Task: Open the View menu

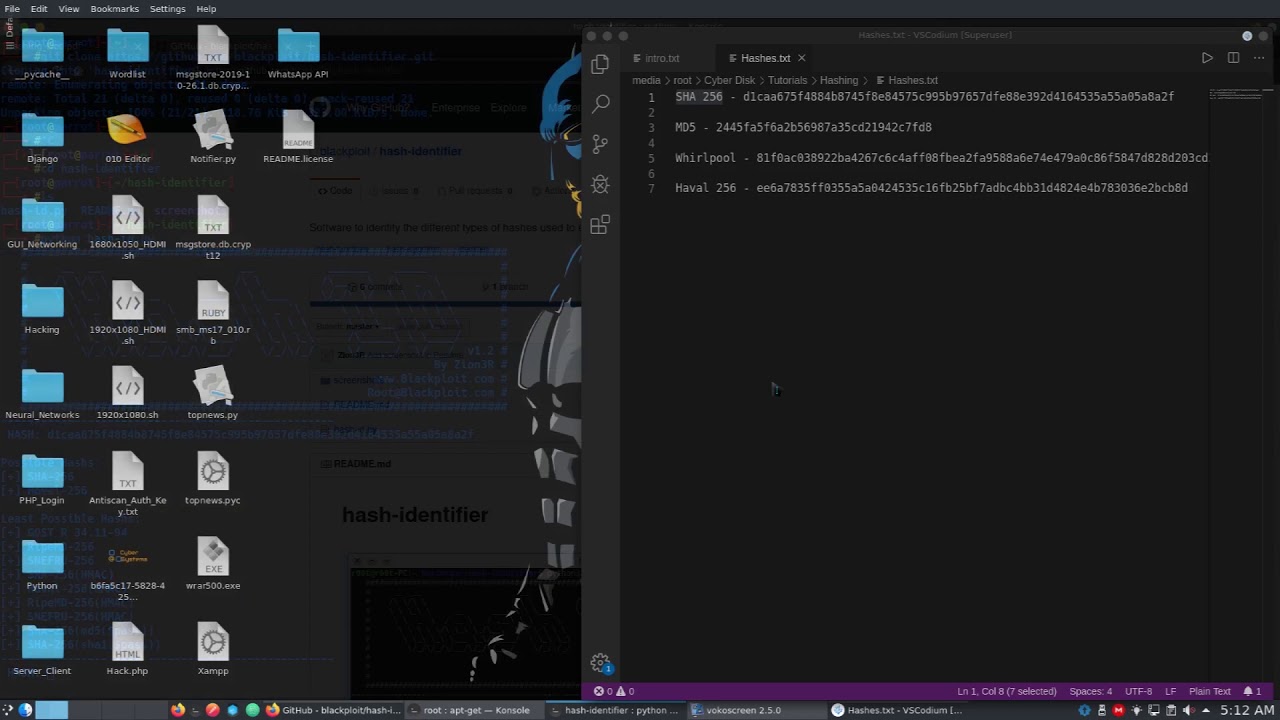Action: (69, 8)
